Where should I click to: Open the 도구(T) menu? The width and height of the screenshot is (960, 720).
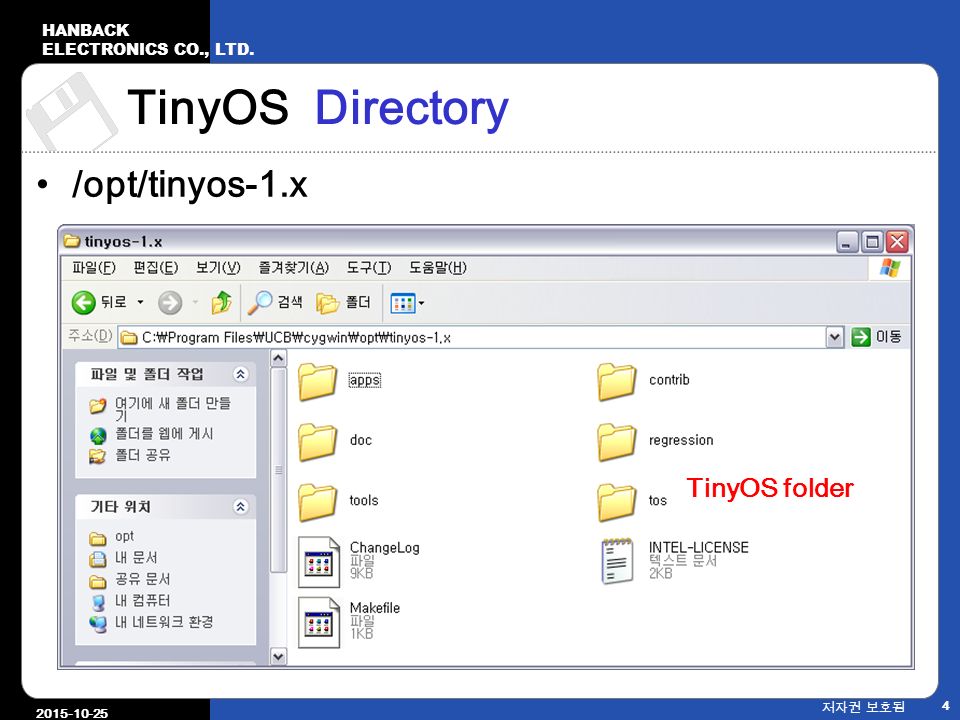tap(369, 268)
